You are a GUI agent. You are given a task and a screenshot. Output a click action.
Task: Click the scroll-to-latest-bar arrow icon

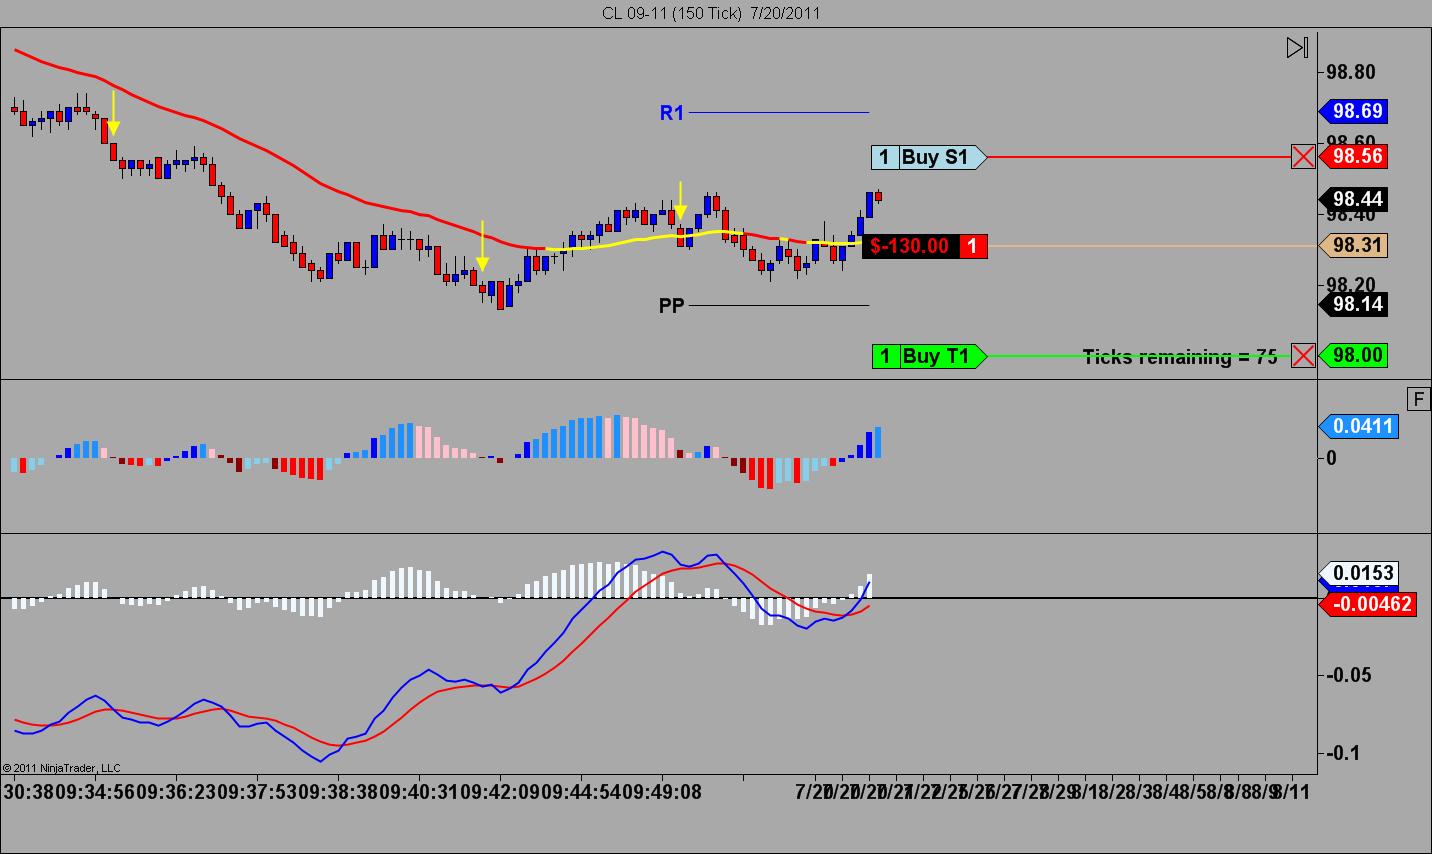pos(1297,47)
